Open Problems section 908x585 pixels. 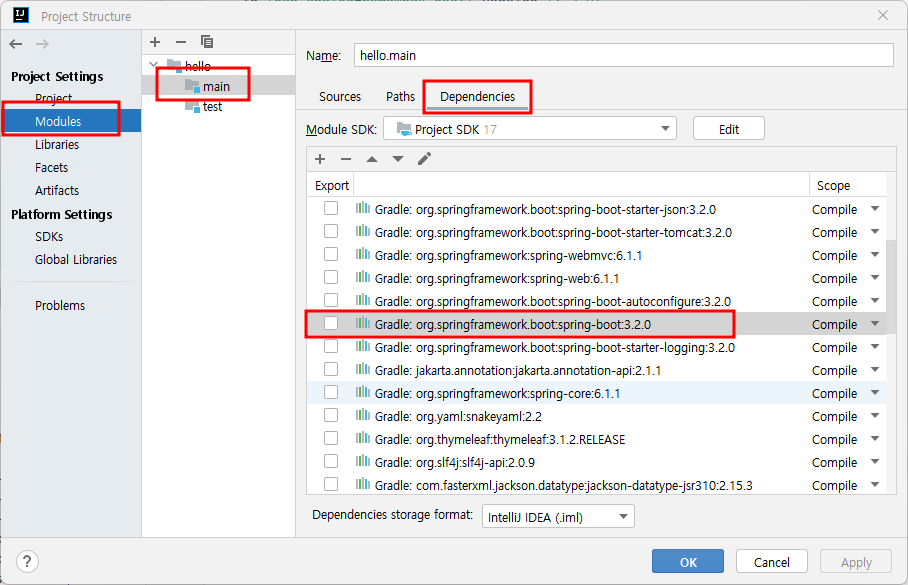[x=60, y=306]
